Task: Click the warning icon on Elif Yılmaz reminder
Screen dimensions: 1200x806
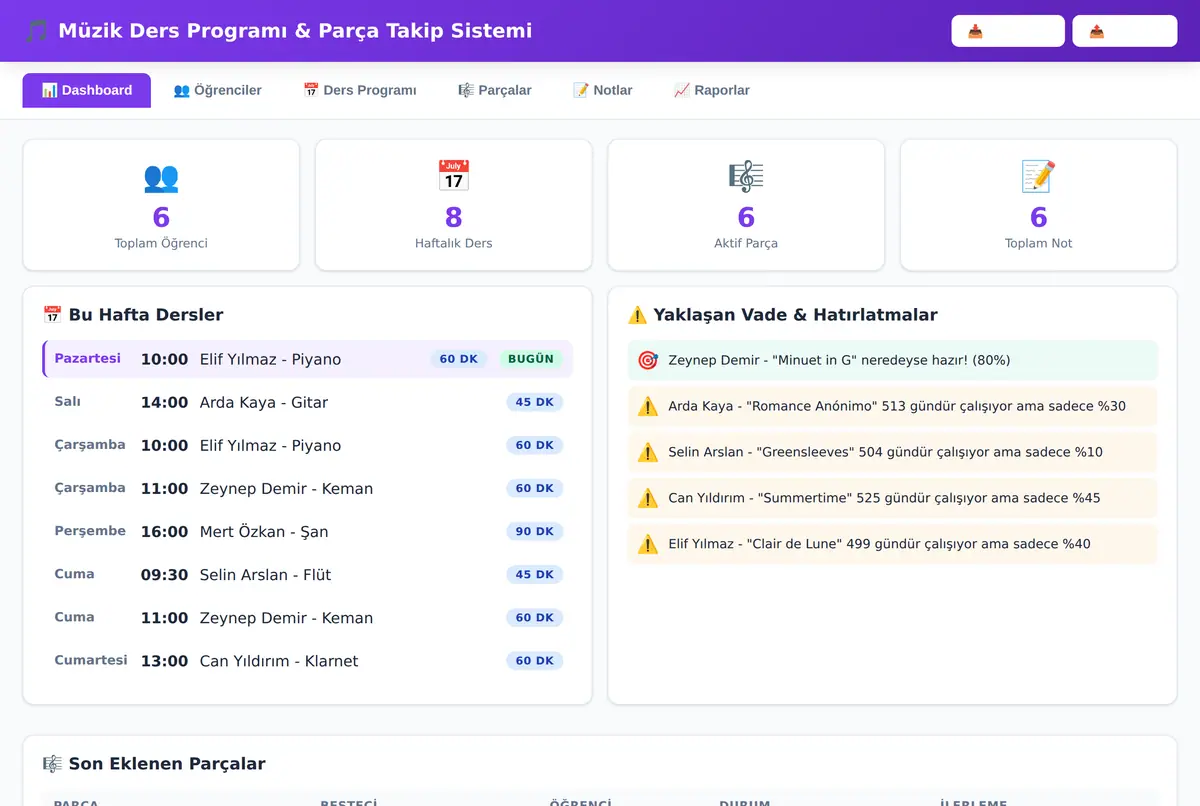Action: [648, 544]
